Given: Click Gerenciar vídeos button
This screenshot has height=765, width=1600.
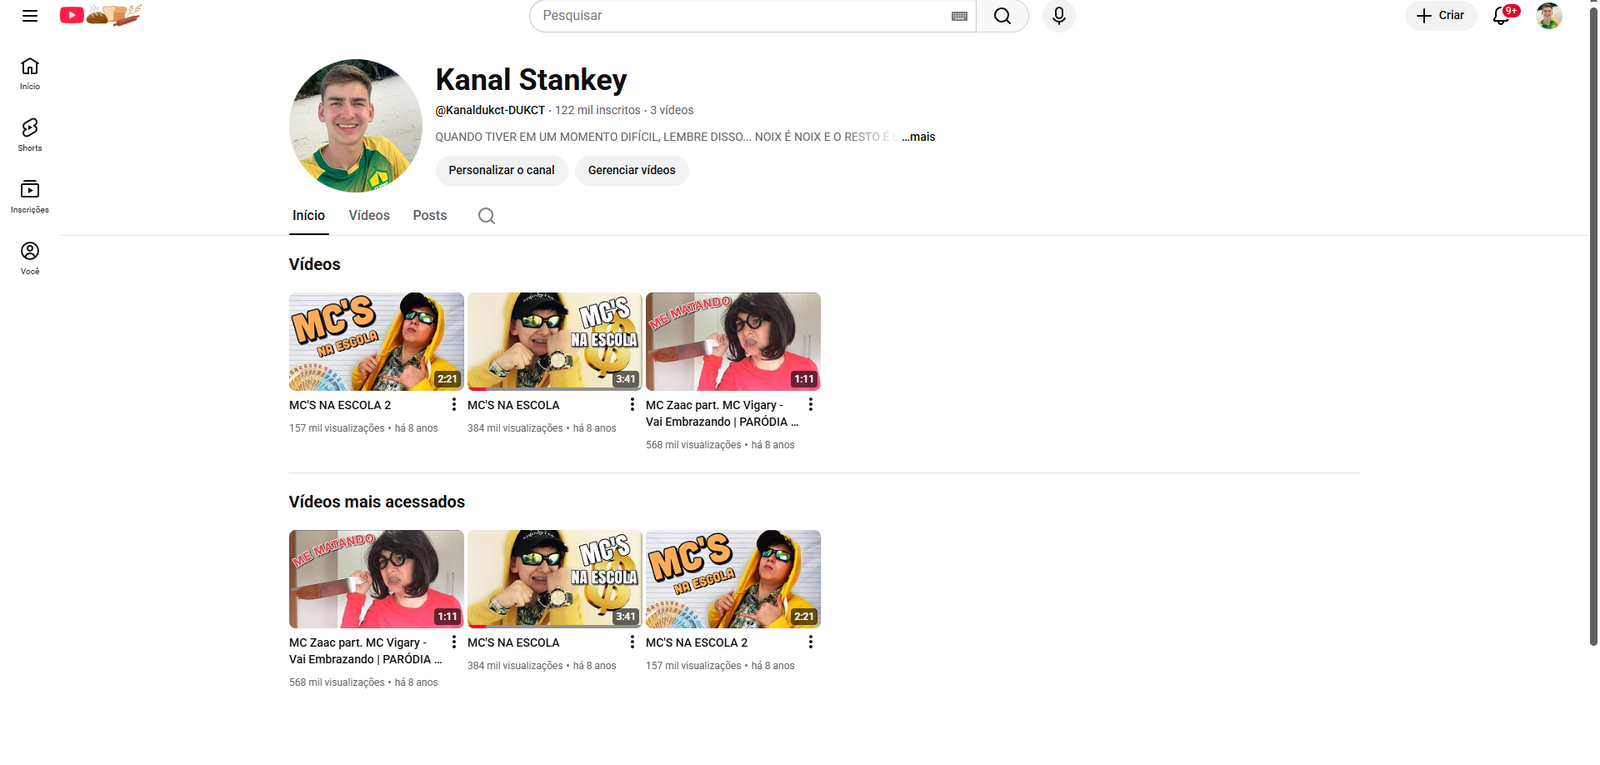Looking at the screenshot, I should coord(632,170).
